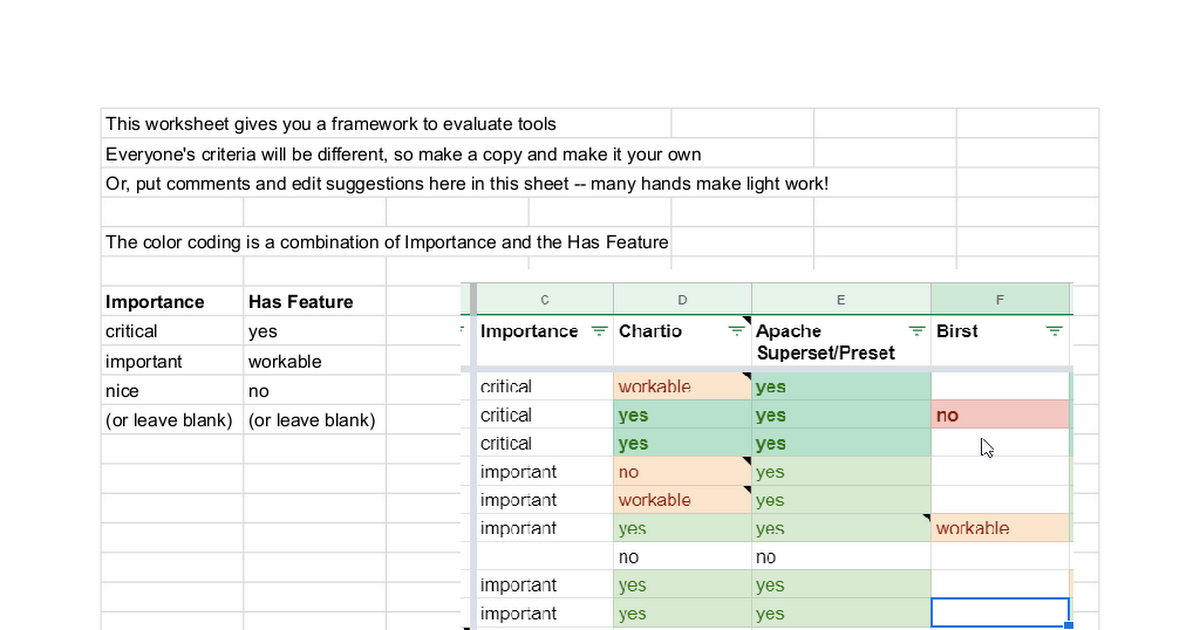The image size is (1200, 630).
Task: Select the orange 'no' cell under Chartio
Action: [x=680, y=472]
